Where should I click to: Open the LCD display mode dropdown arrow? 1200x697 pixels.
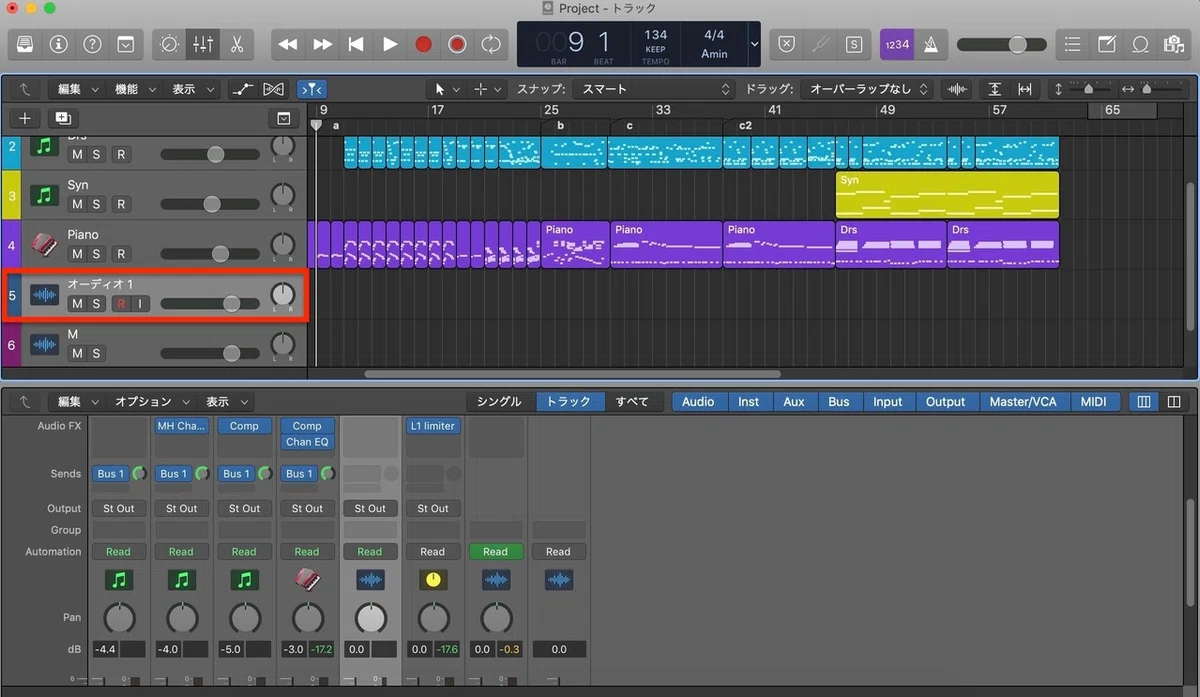click(x=754, y=44)
